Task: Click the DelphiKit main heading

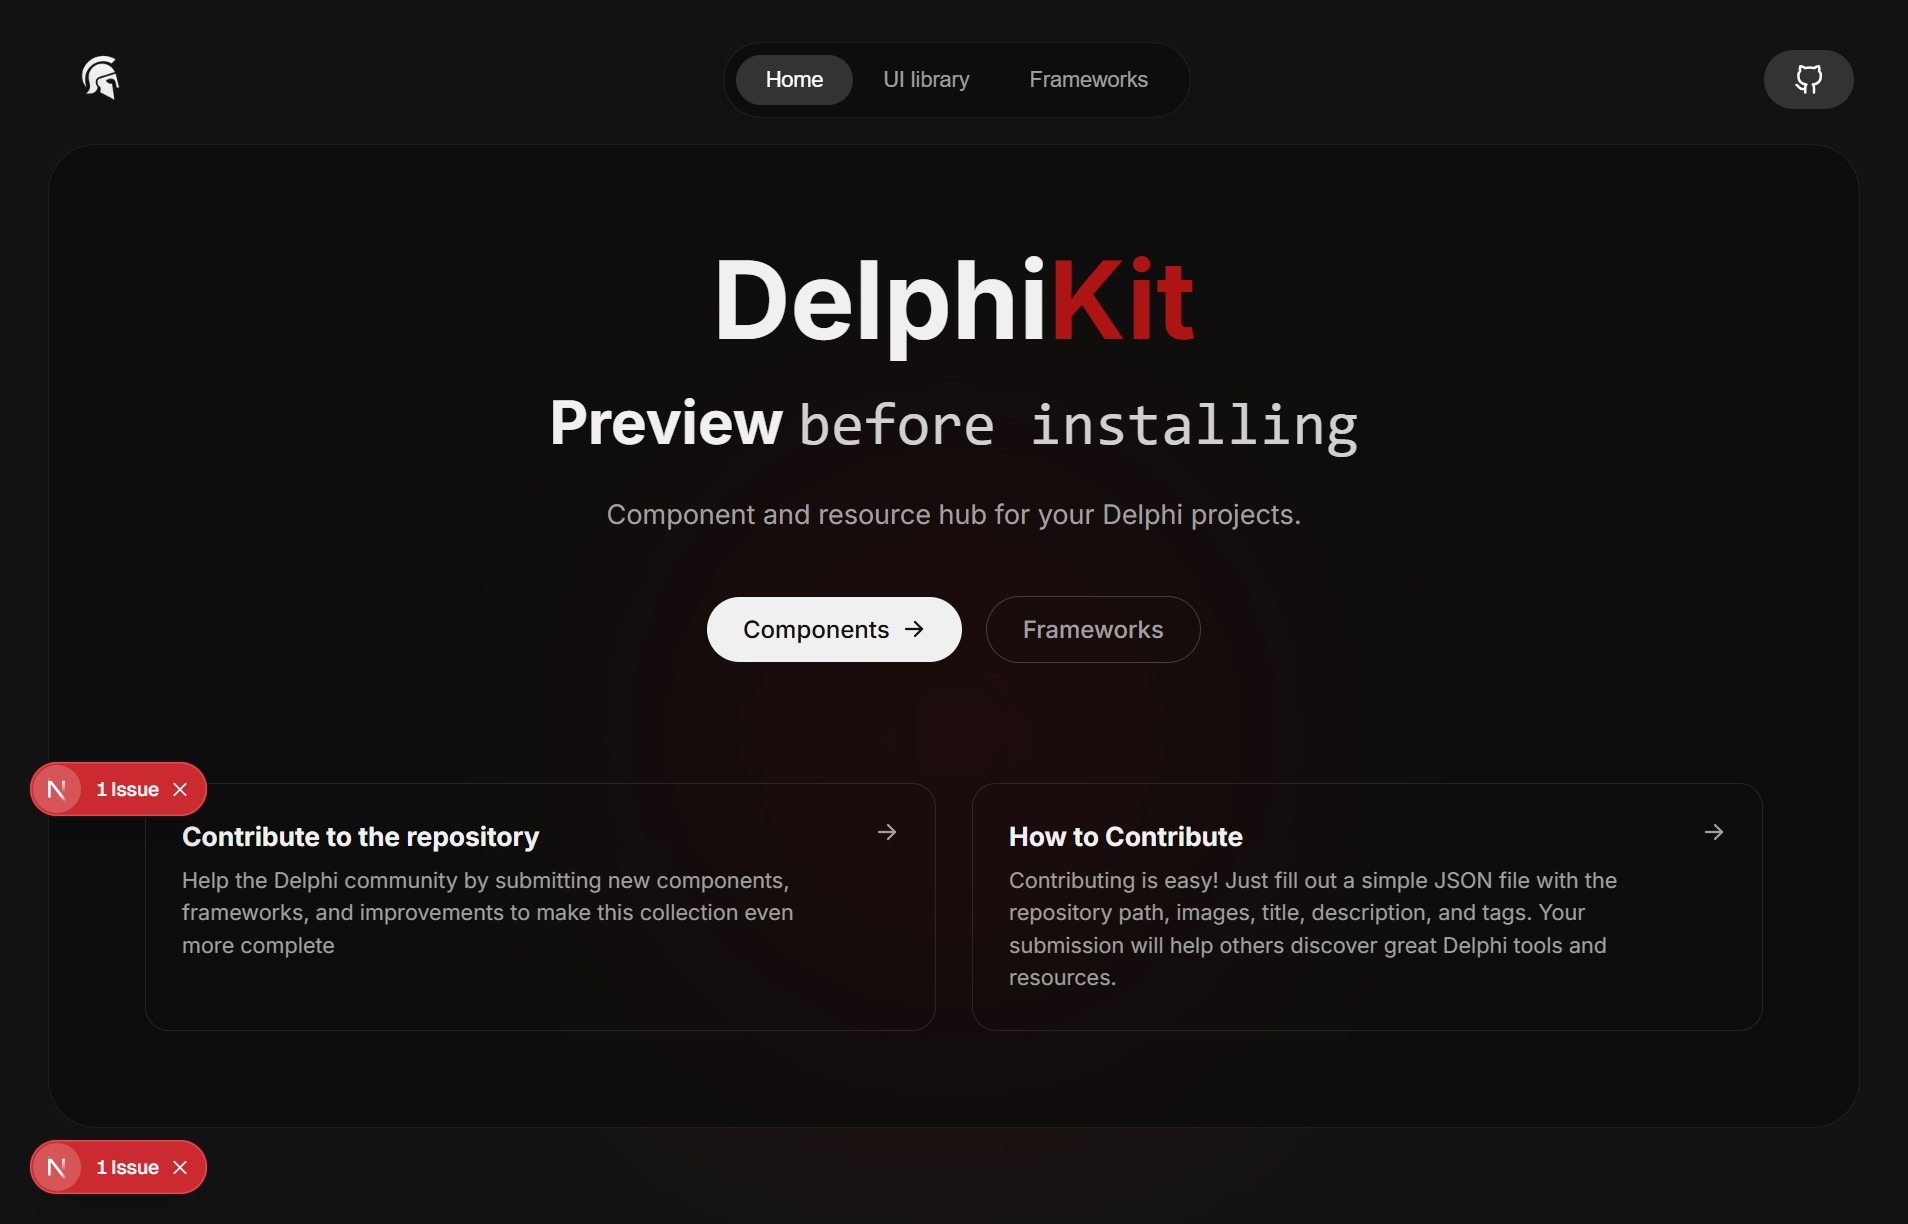Action: [954, 302]
